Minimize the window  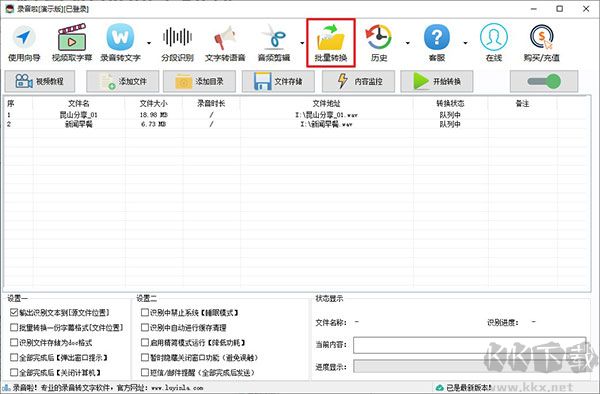point(534,8)
